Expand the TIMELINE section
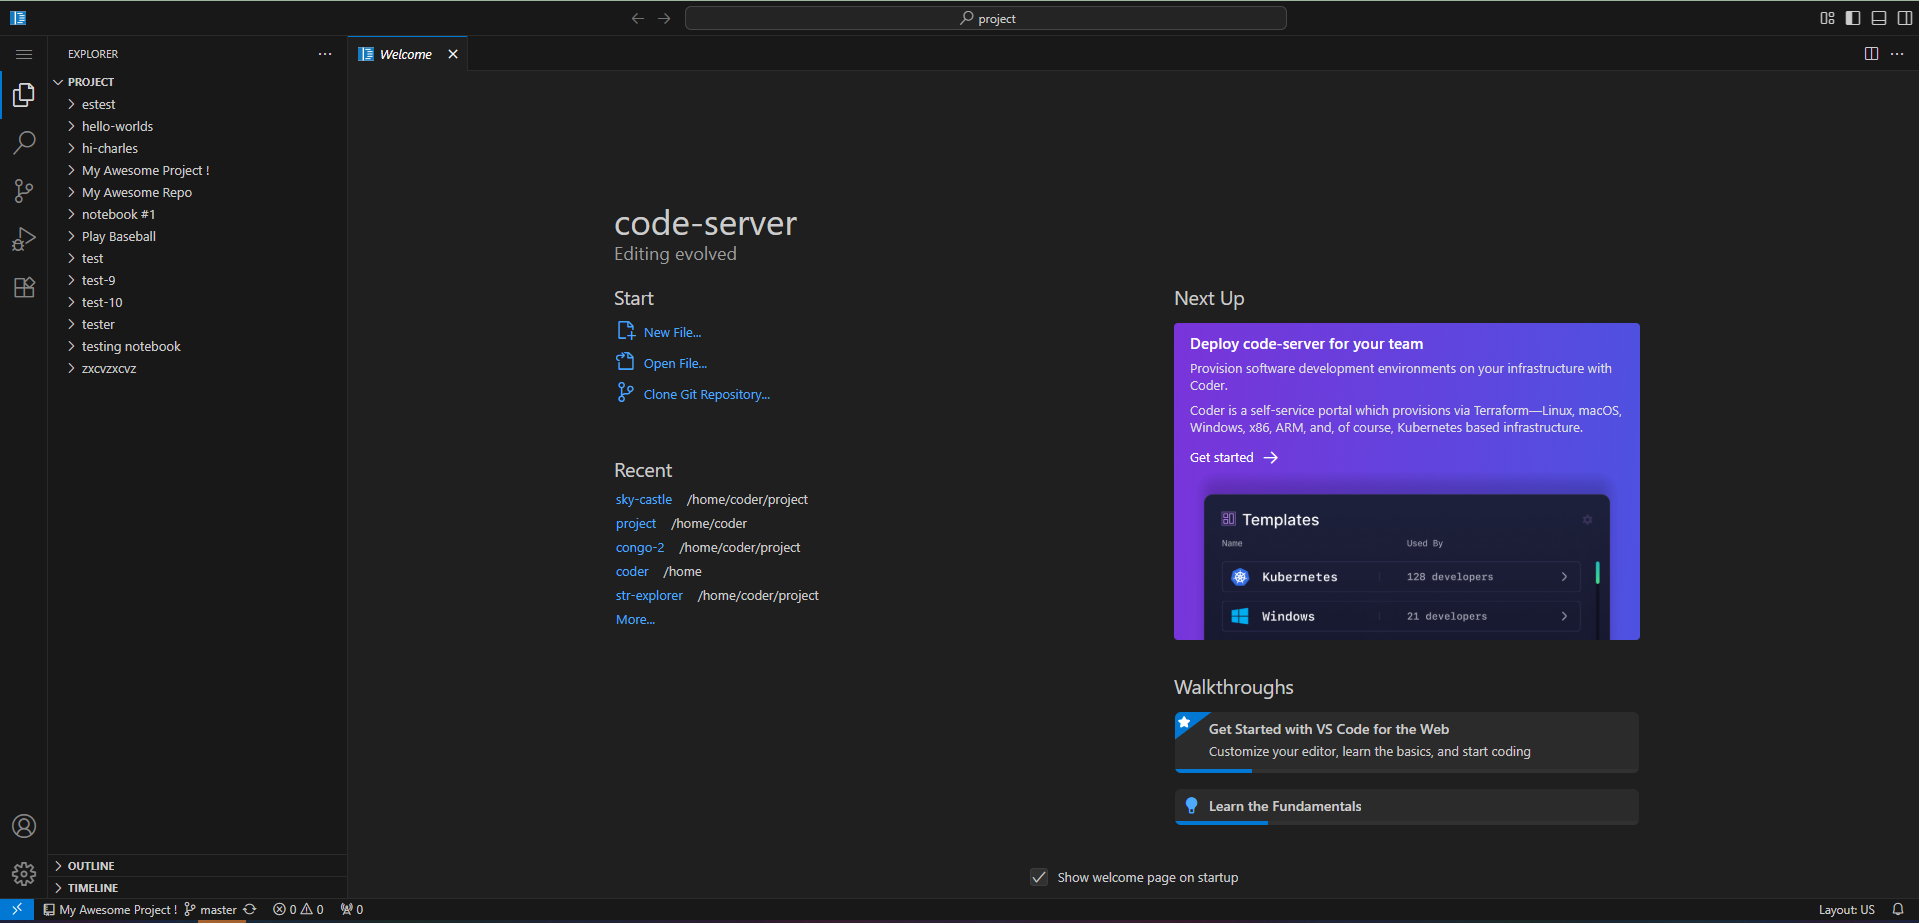Viewport: 1919px width, 923px height. click(x=197, y=888)
